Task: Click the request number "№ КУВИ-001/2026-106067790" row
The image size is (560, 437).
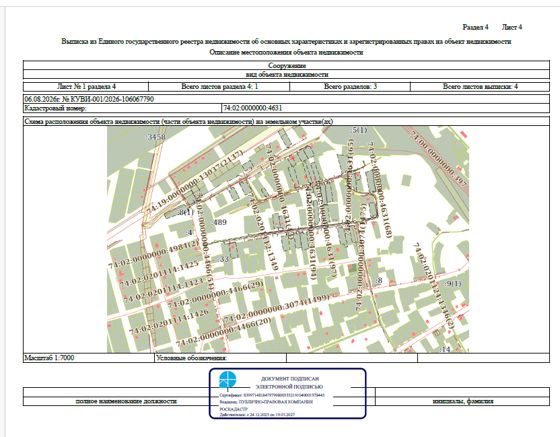Action: 286,99
